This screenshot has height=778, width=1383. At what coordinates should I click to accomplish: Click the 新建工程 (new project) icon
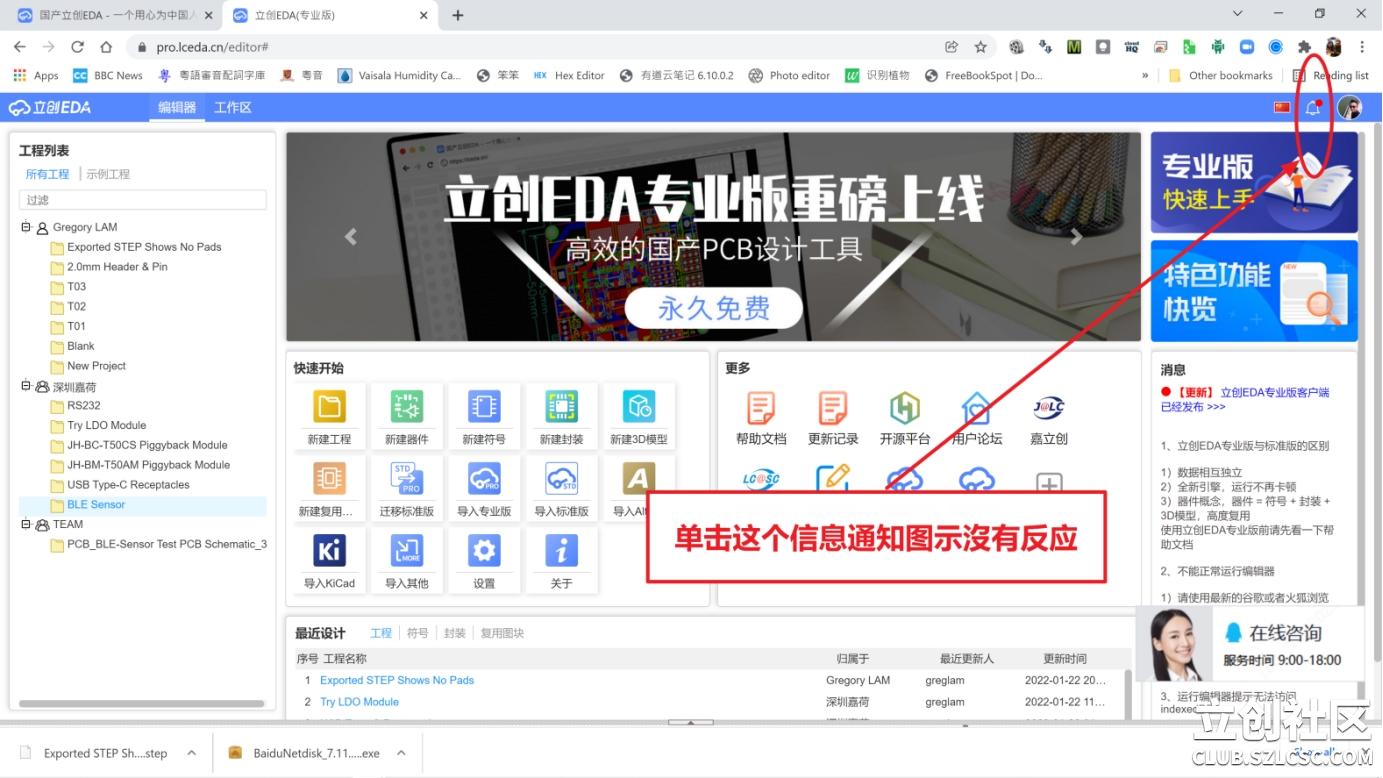[329, 407]
